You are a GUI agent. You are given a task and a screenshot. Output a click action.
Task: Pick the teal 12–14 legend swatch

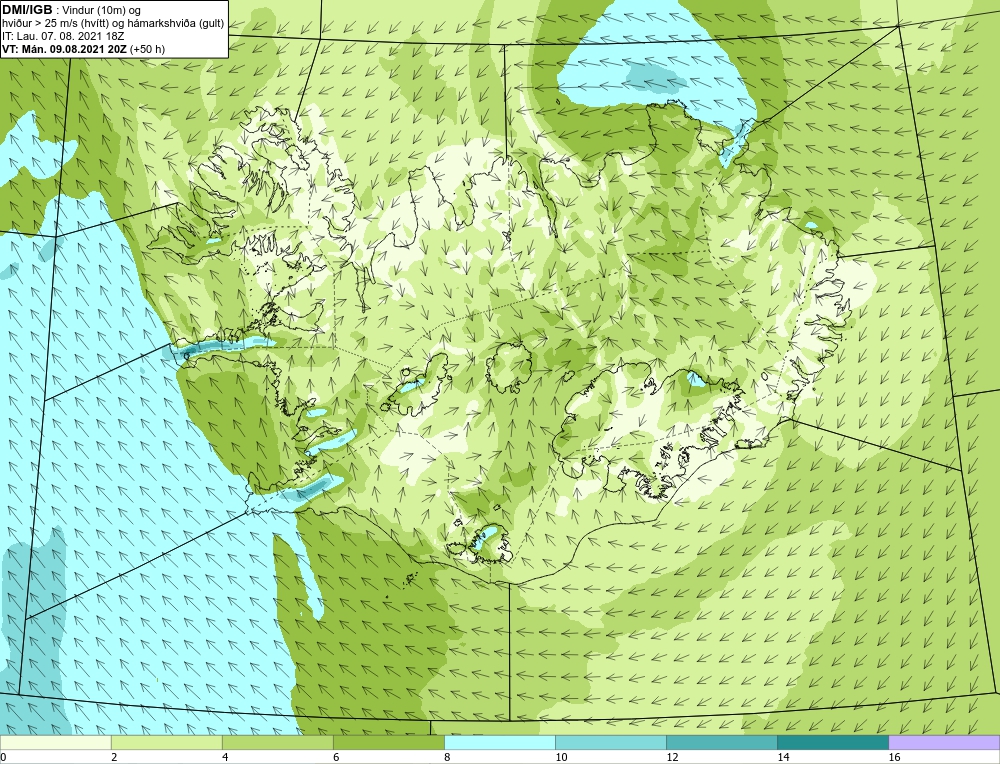(x=721, y=742)
